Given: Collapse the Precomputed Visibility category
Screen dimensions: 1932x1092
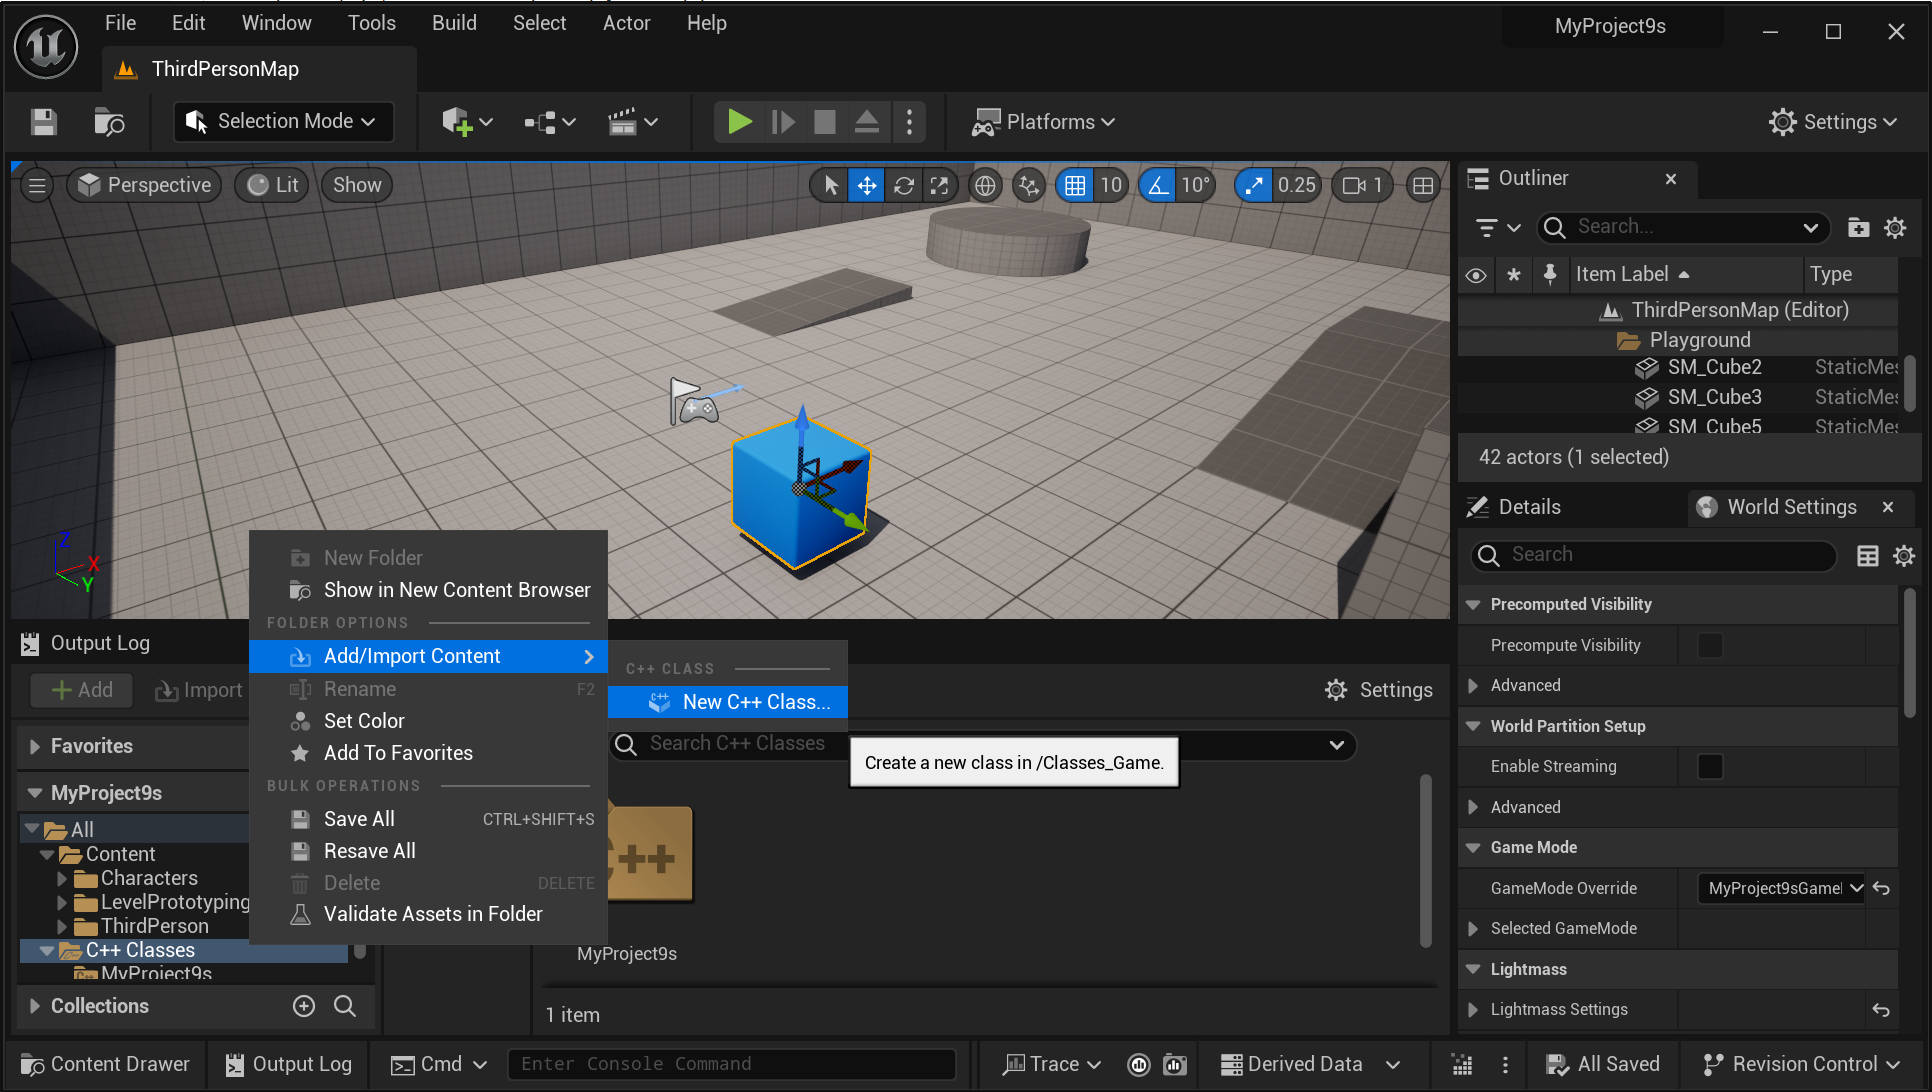Looking at the screenshot, I should click(x=1473, y=605).
